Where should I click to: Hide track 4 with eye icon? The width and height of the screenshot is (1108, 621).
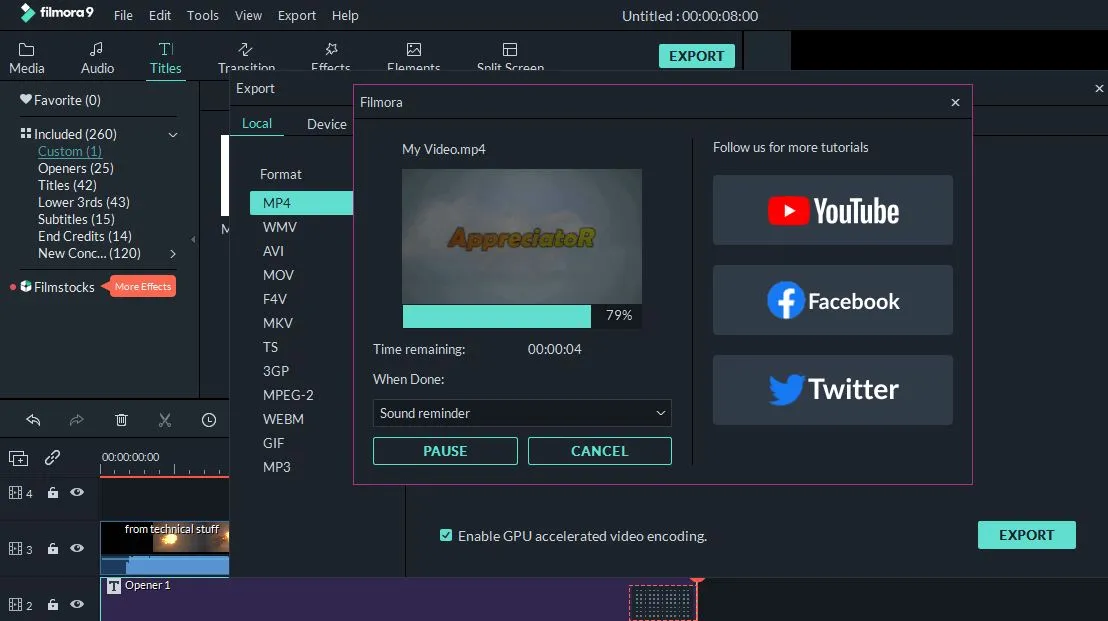(77, 492)
